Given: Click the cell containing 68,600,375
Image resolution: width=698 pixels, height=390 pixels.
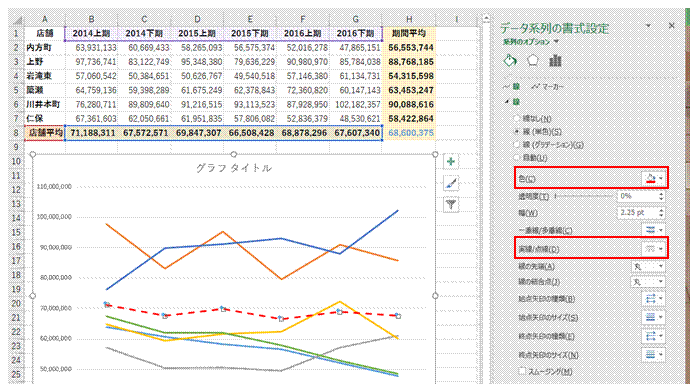Looking at the screenshot, I should click(x=409, y=133).
